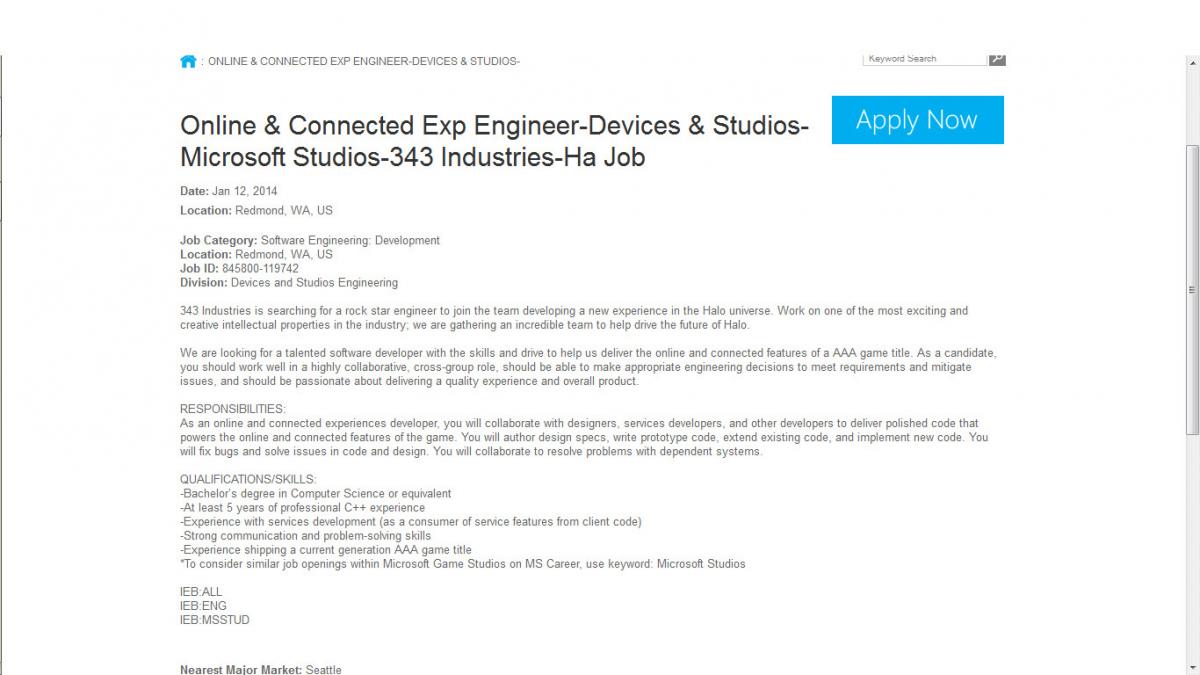Click the scrollbar up arrow
This screenshot has width=1200, height=675.
[x=1191, y=60]
